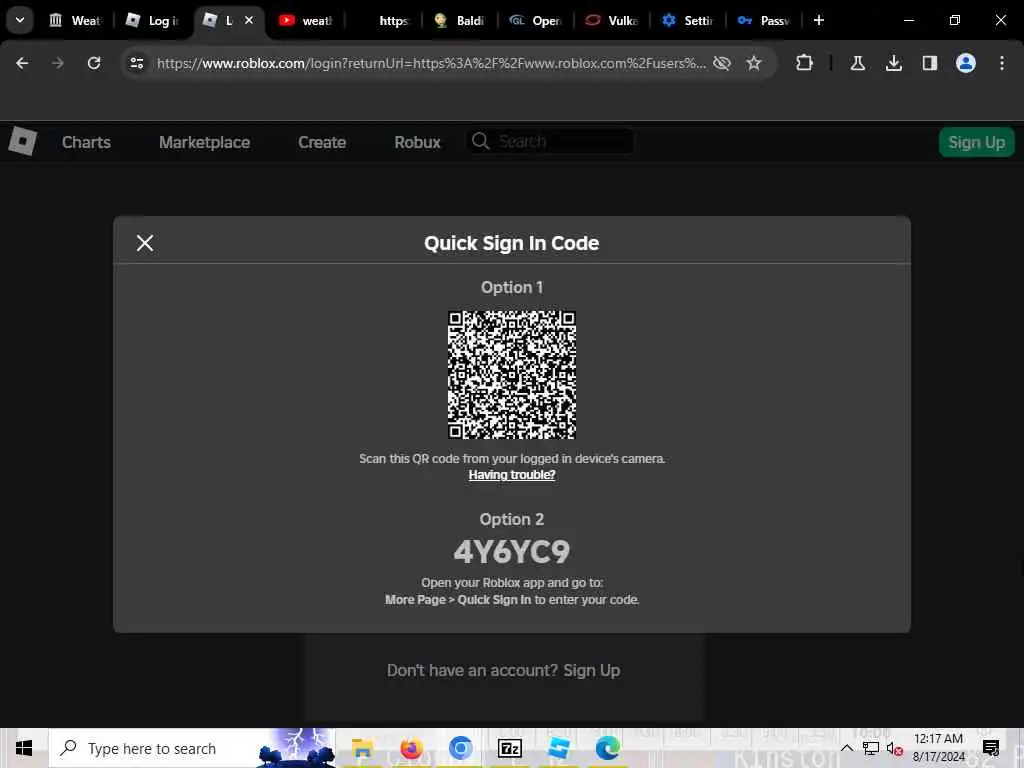Screen dimensions: 1024x768
Task: Select the quick sign-in code 4Y6YC9
Action: (512, 552)
